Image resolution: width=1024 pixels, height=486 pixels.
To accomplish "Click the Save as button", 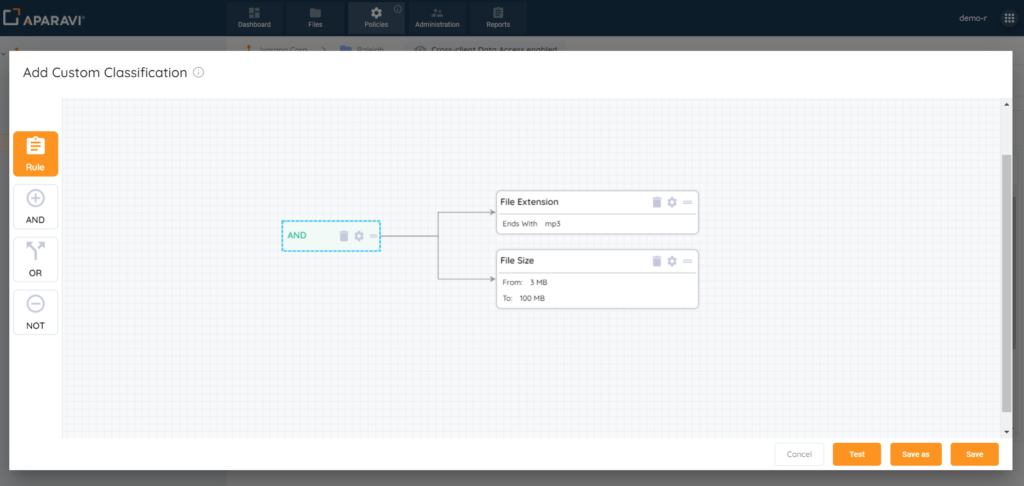I will (915, 454).
